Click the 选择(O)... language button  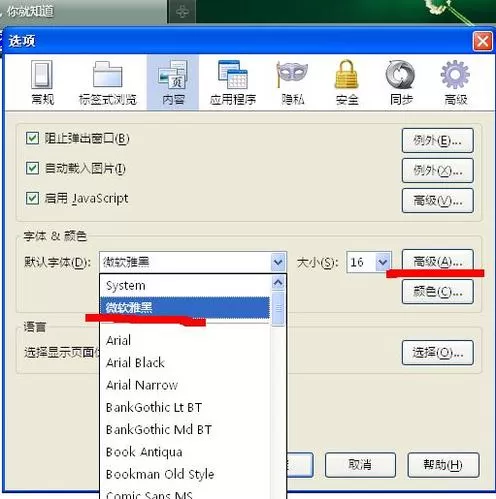(x=437, y=352)
